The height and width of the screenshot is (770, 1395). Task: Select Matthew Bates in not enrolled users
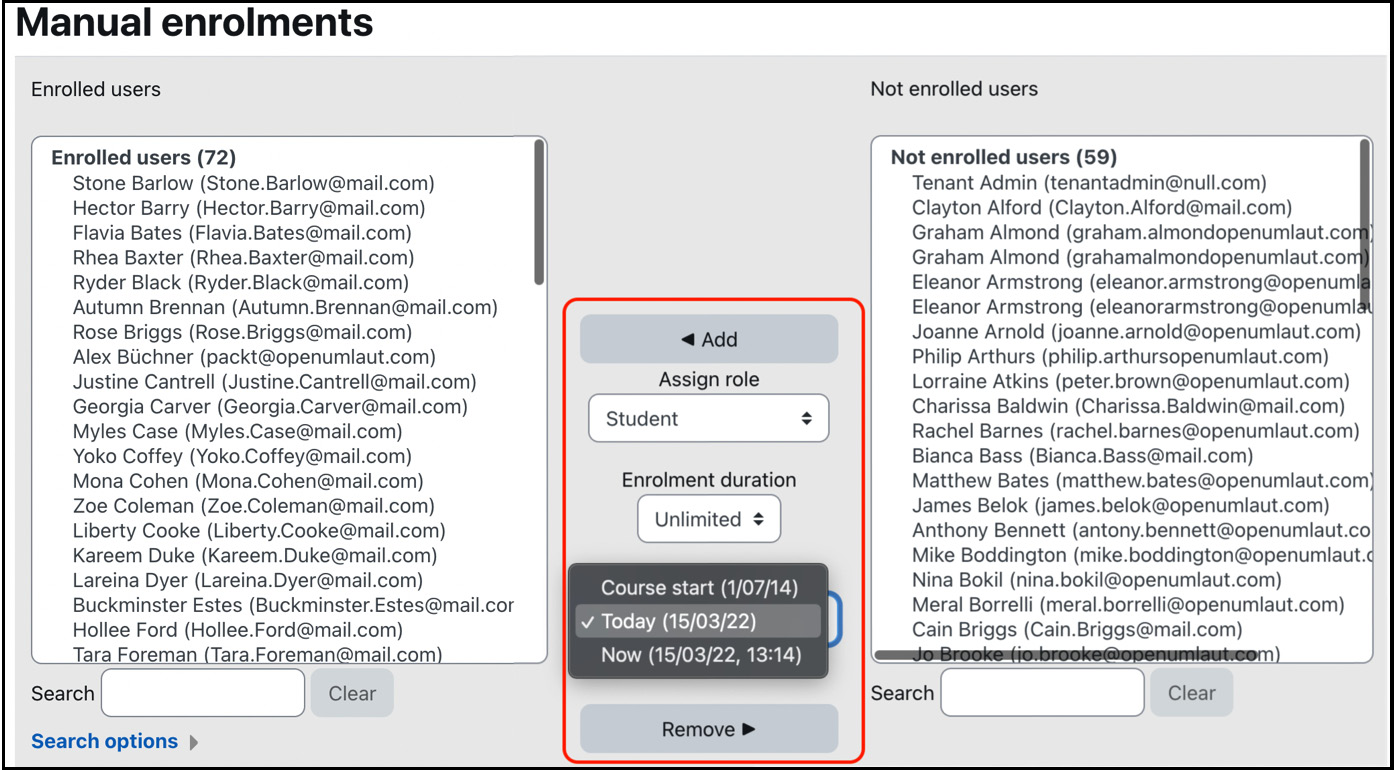(1141, 481)
